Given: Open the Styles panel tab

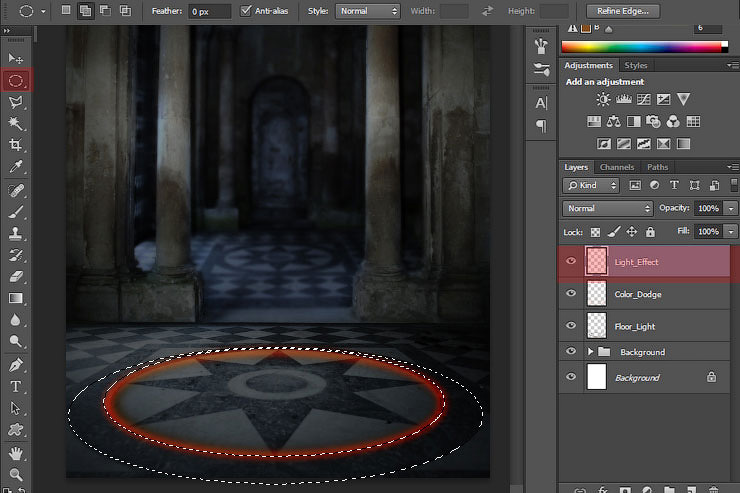Looking at the screenshot, I should pyautogui.click(x=635, y=65).
